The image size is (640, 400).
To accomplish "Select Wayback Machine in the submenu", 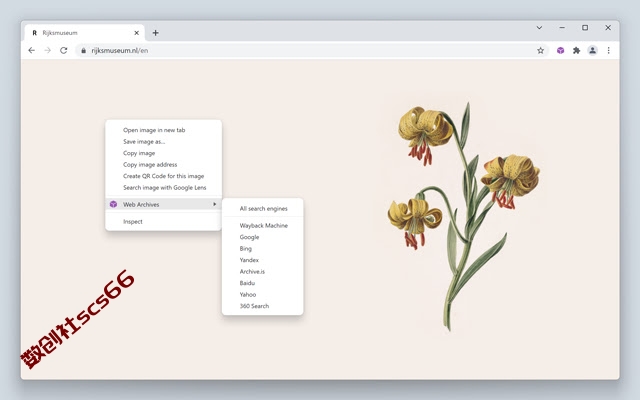I will pos(262,225).
